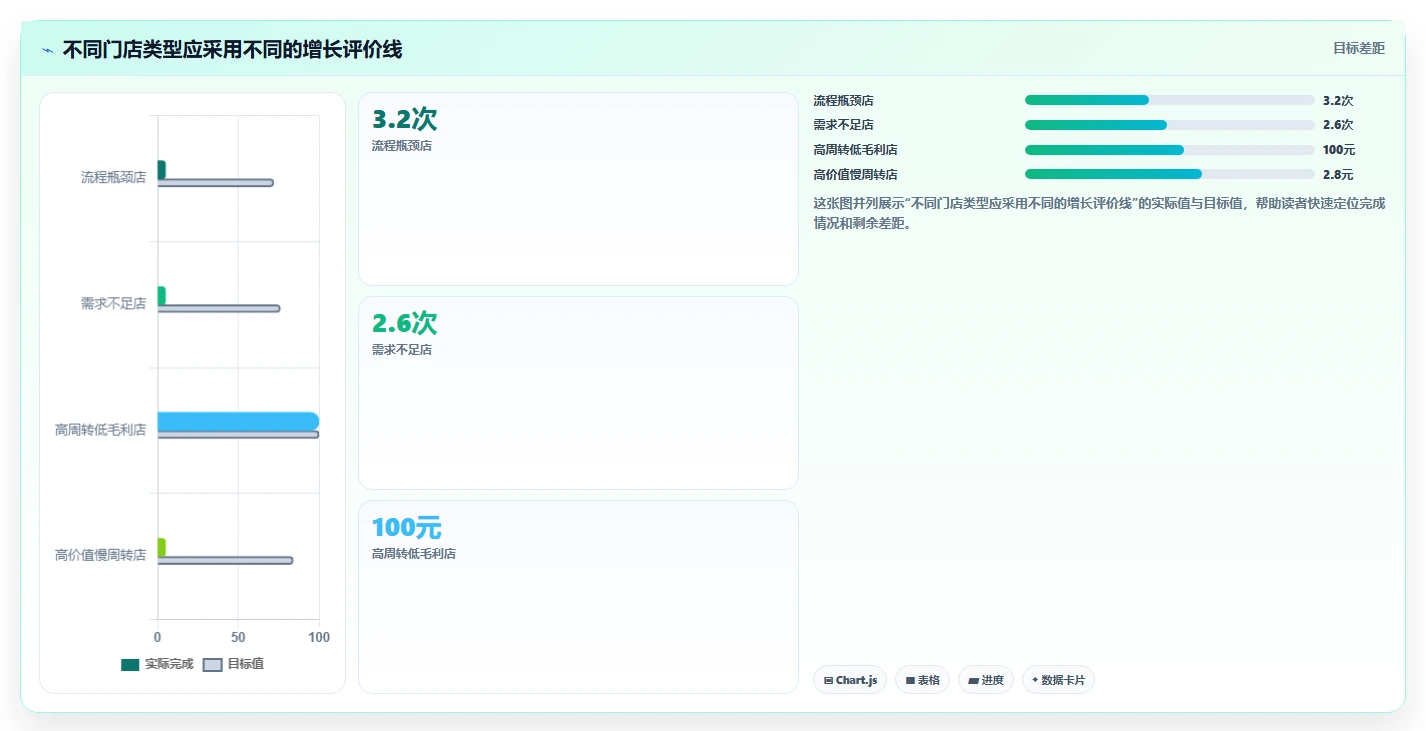Click the description paragraph under progress bars
1426x731 pixels.
tap(1100, 213)
